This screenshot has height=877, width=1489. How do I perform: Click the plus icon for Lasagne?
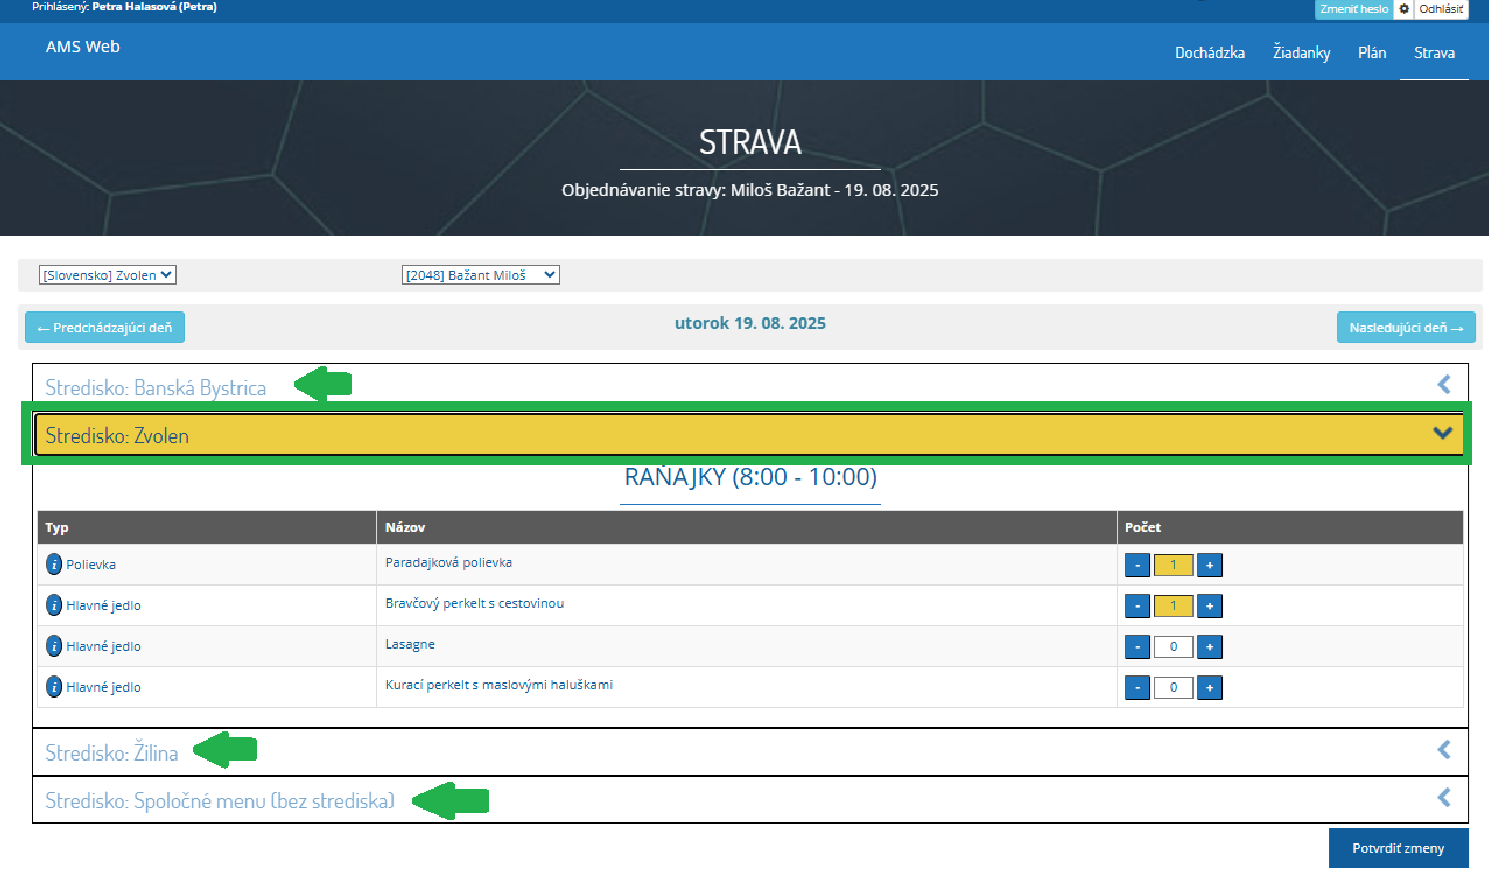click(x=1209, y=646)
